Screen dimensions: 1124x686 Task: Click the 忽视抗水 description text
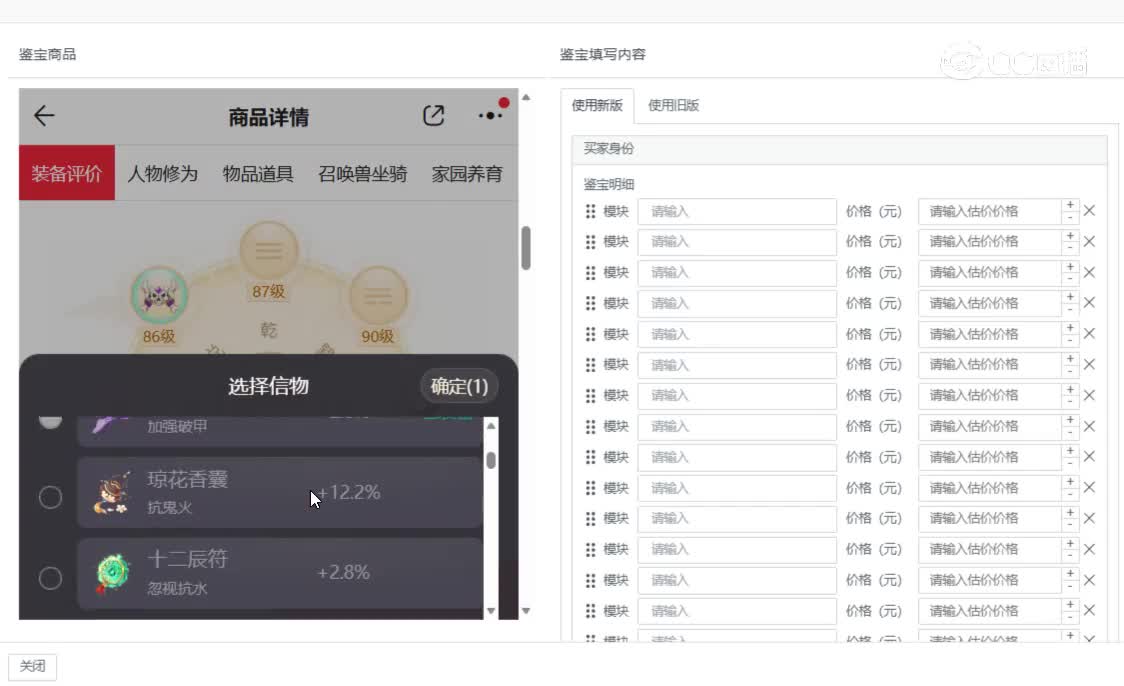(177, 589)
